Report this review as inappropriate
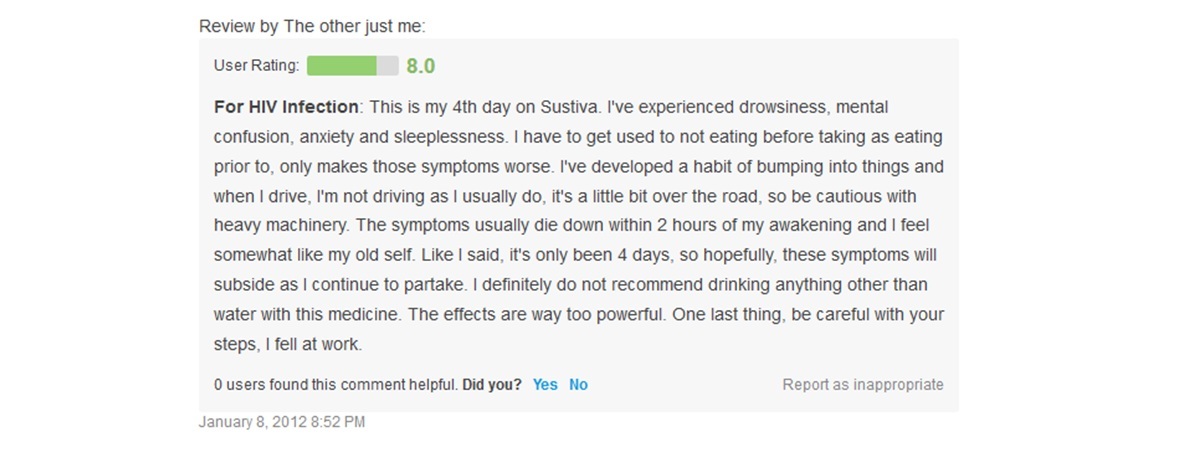 click(x=863, y=385)
